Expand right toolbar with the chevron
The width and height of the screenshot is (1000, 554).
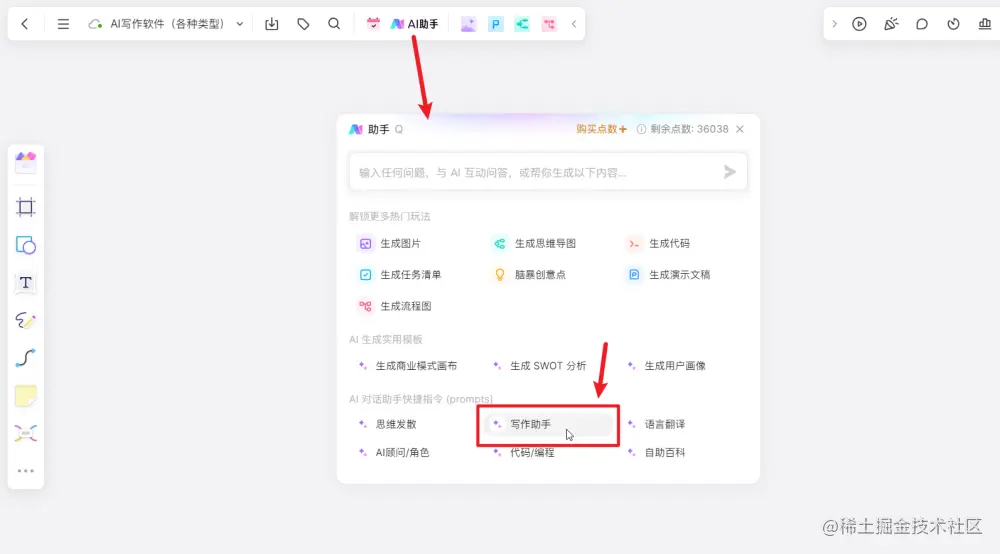point(834,24)
